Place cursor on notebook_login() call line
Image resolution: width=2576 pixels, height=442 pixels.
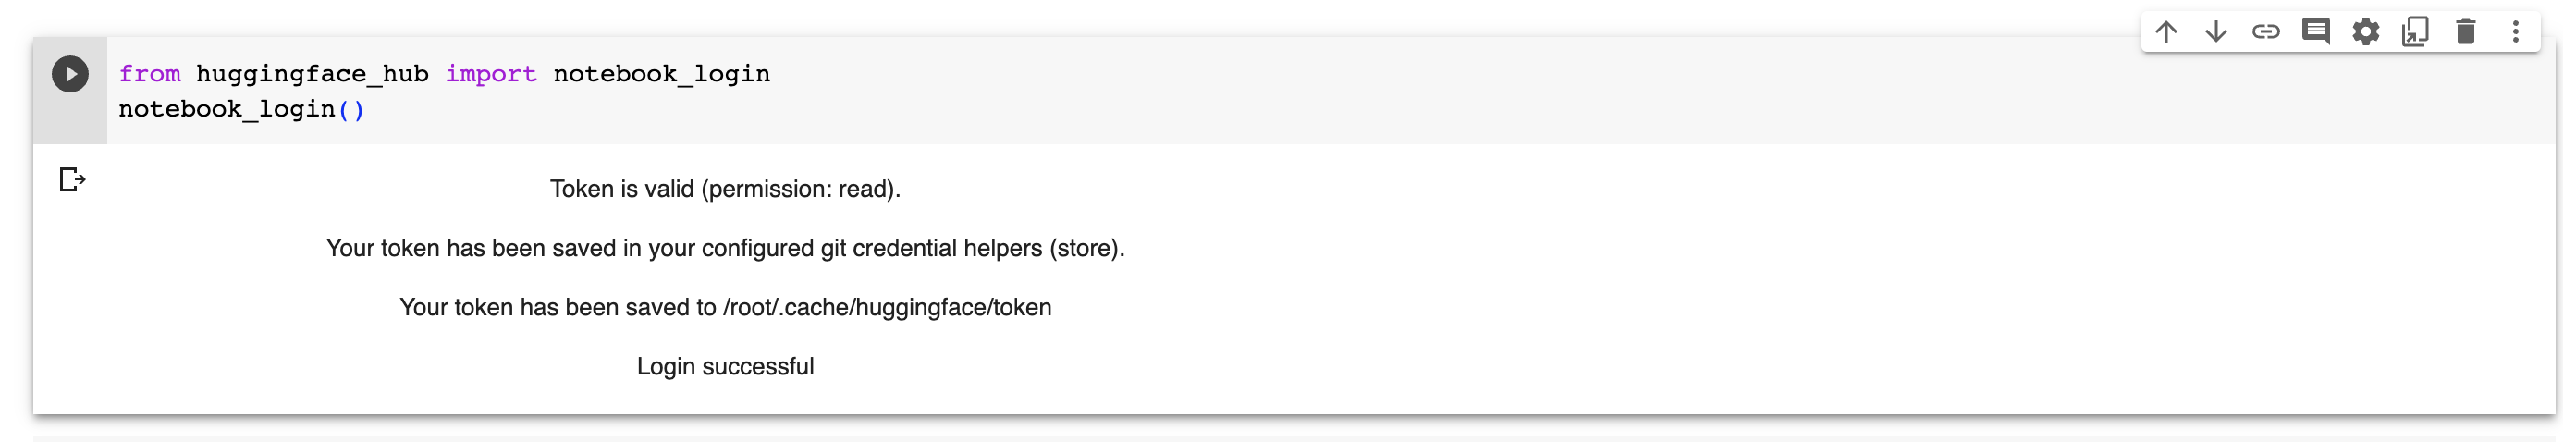[x=227, y=109]
